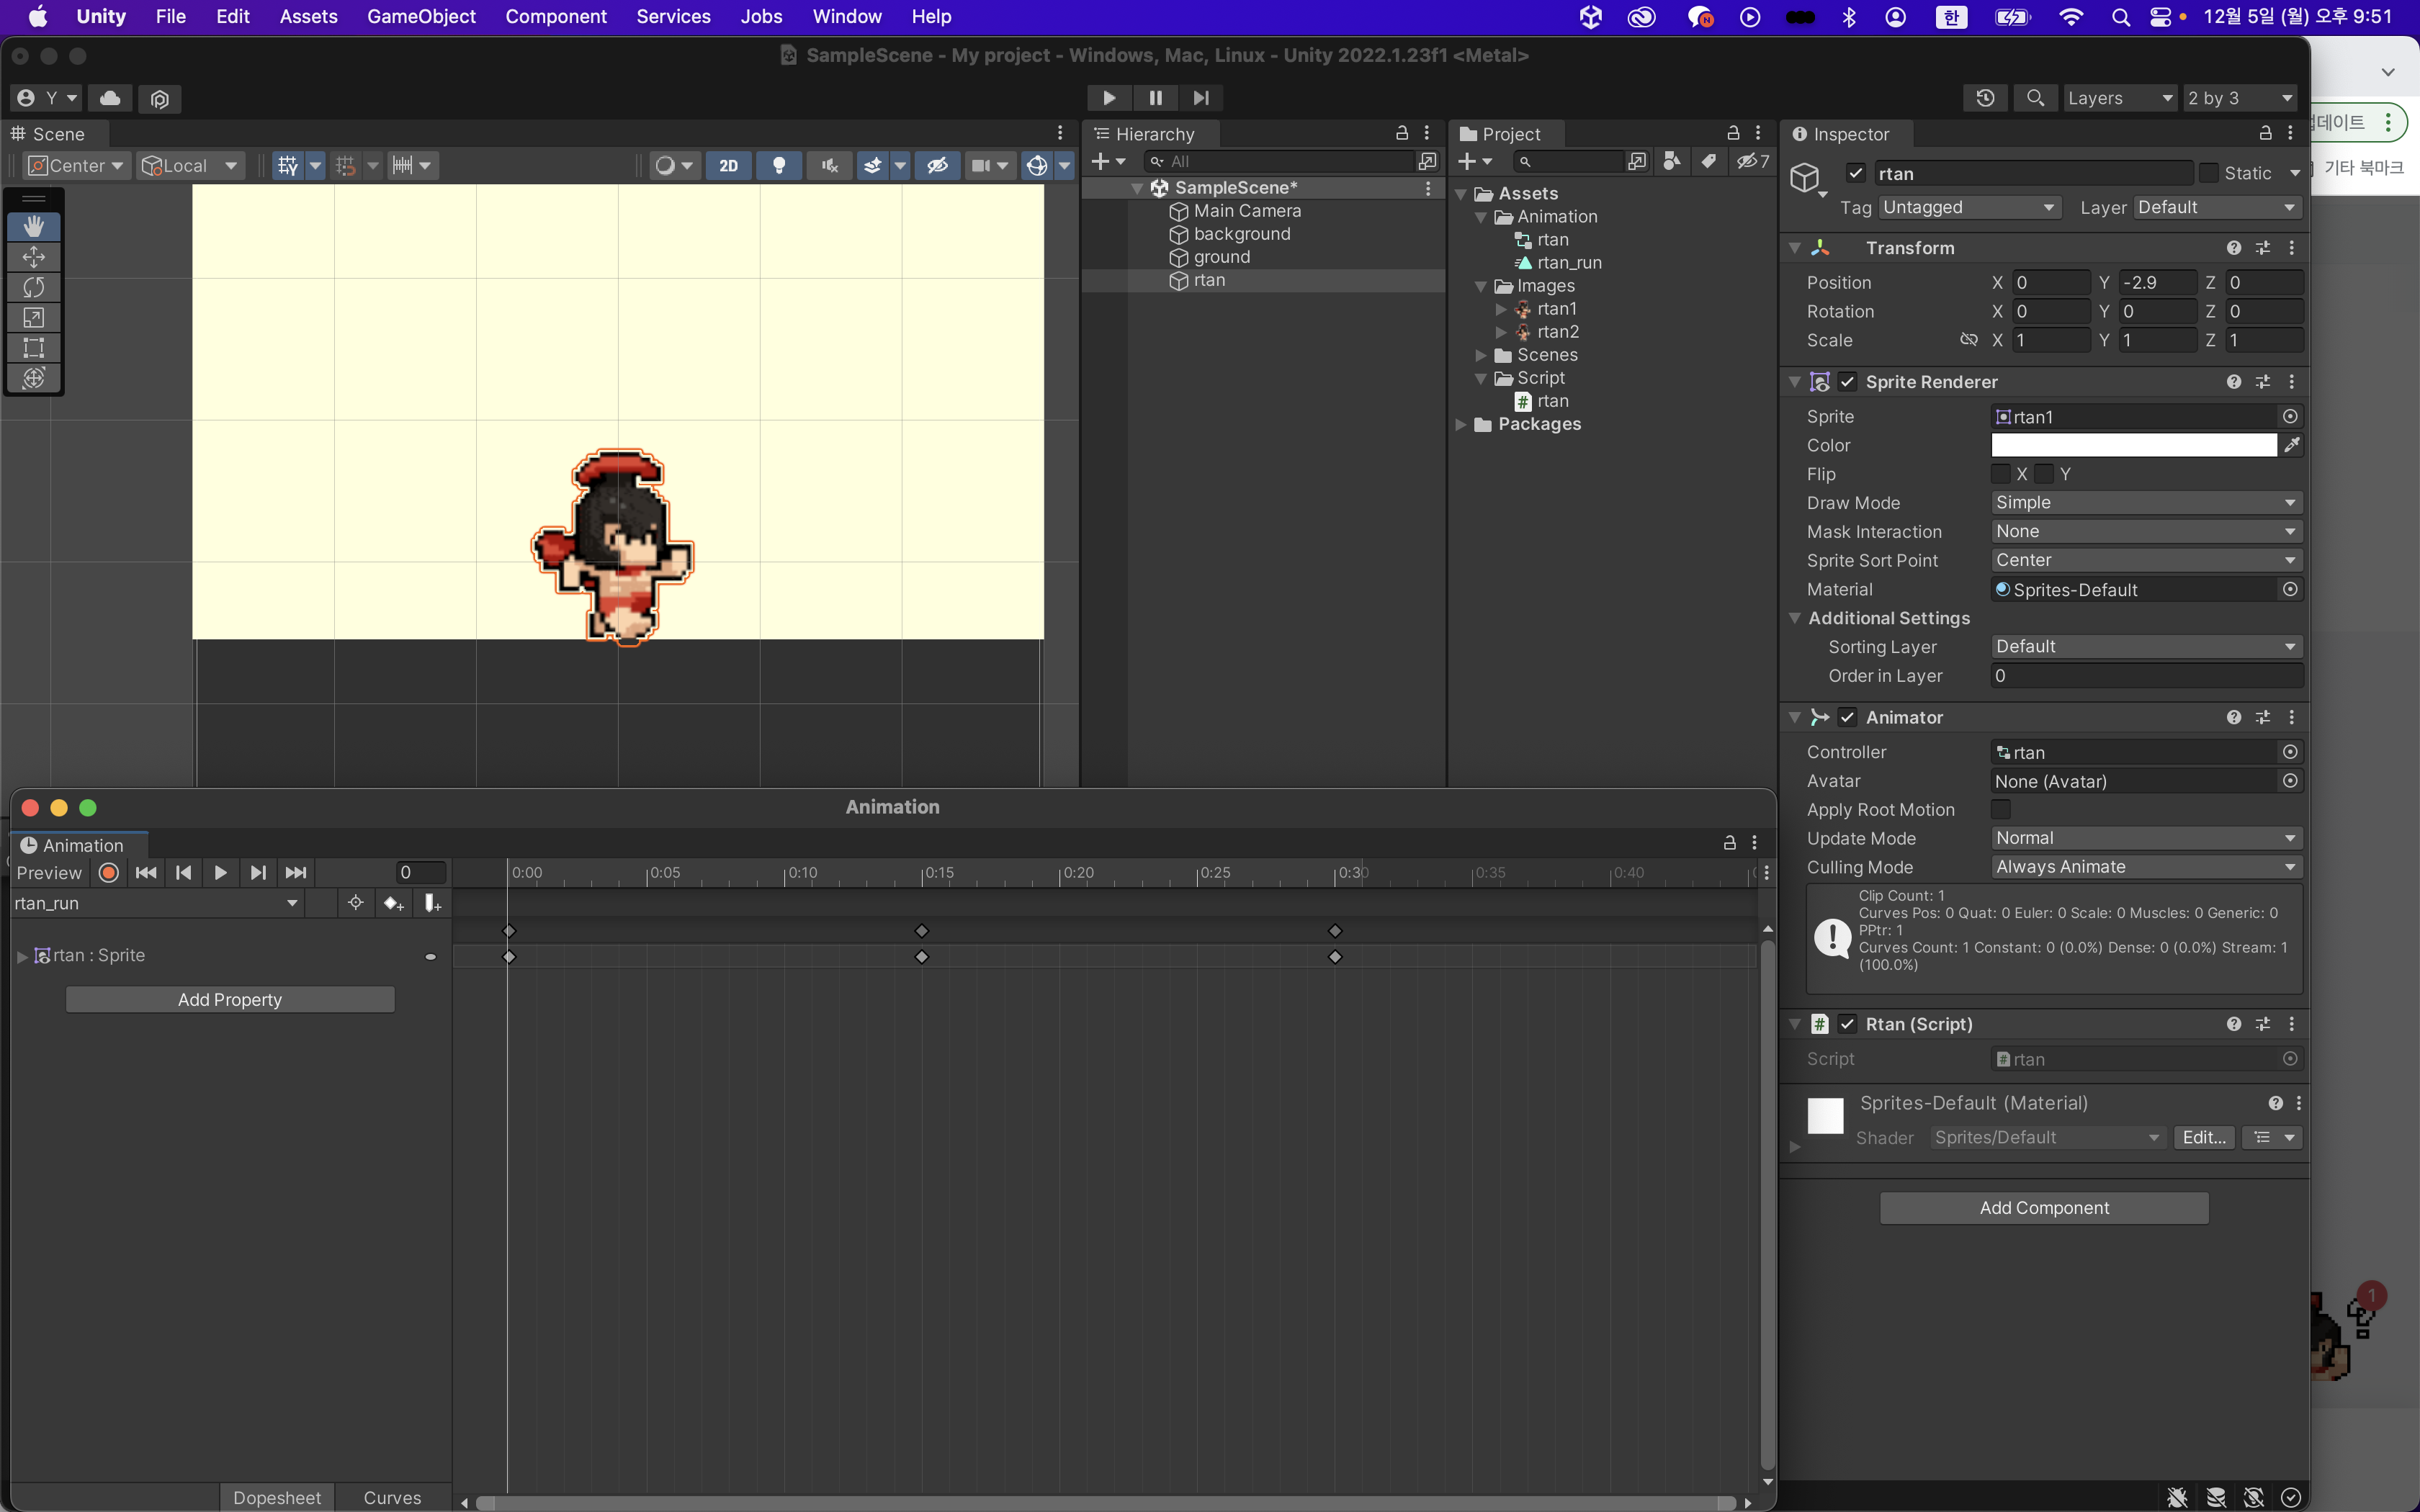Open the Layer dropdown showing Default

2217,207
